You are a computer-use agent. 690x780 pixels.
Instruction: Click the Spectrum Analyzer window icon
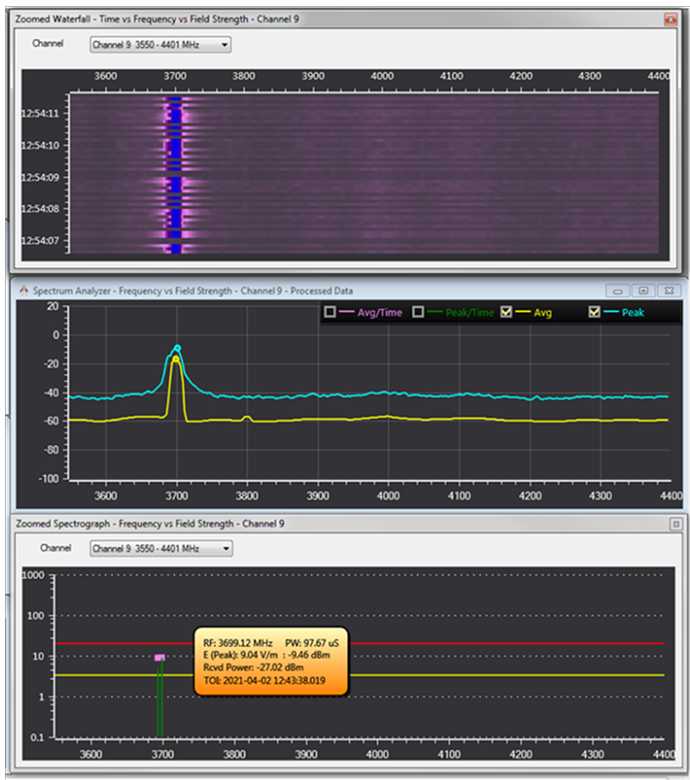pyautogui.click(x=23, y=291)
